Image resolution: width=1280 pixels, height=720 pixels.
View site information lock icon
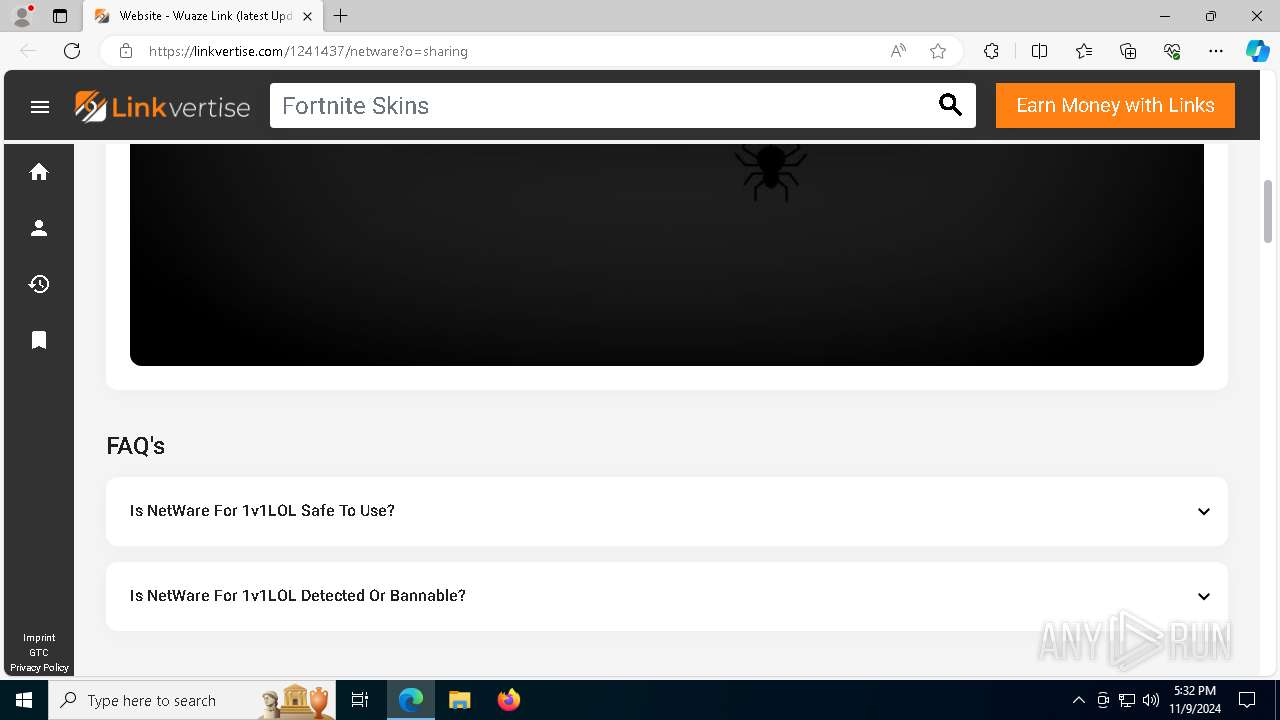[x=126, y=51]
